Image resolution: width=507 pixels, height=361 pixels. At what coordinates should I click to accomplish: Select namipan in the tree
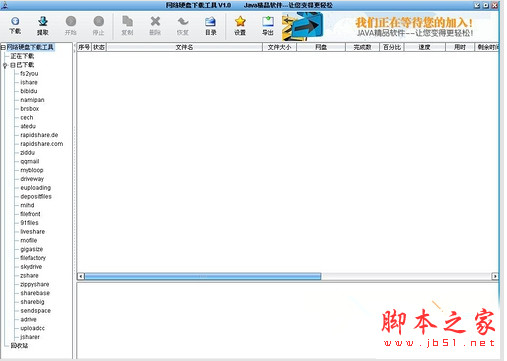pyautogui.click(x=32, y=100)
